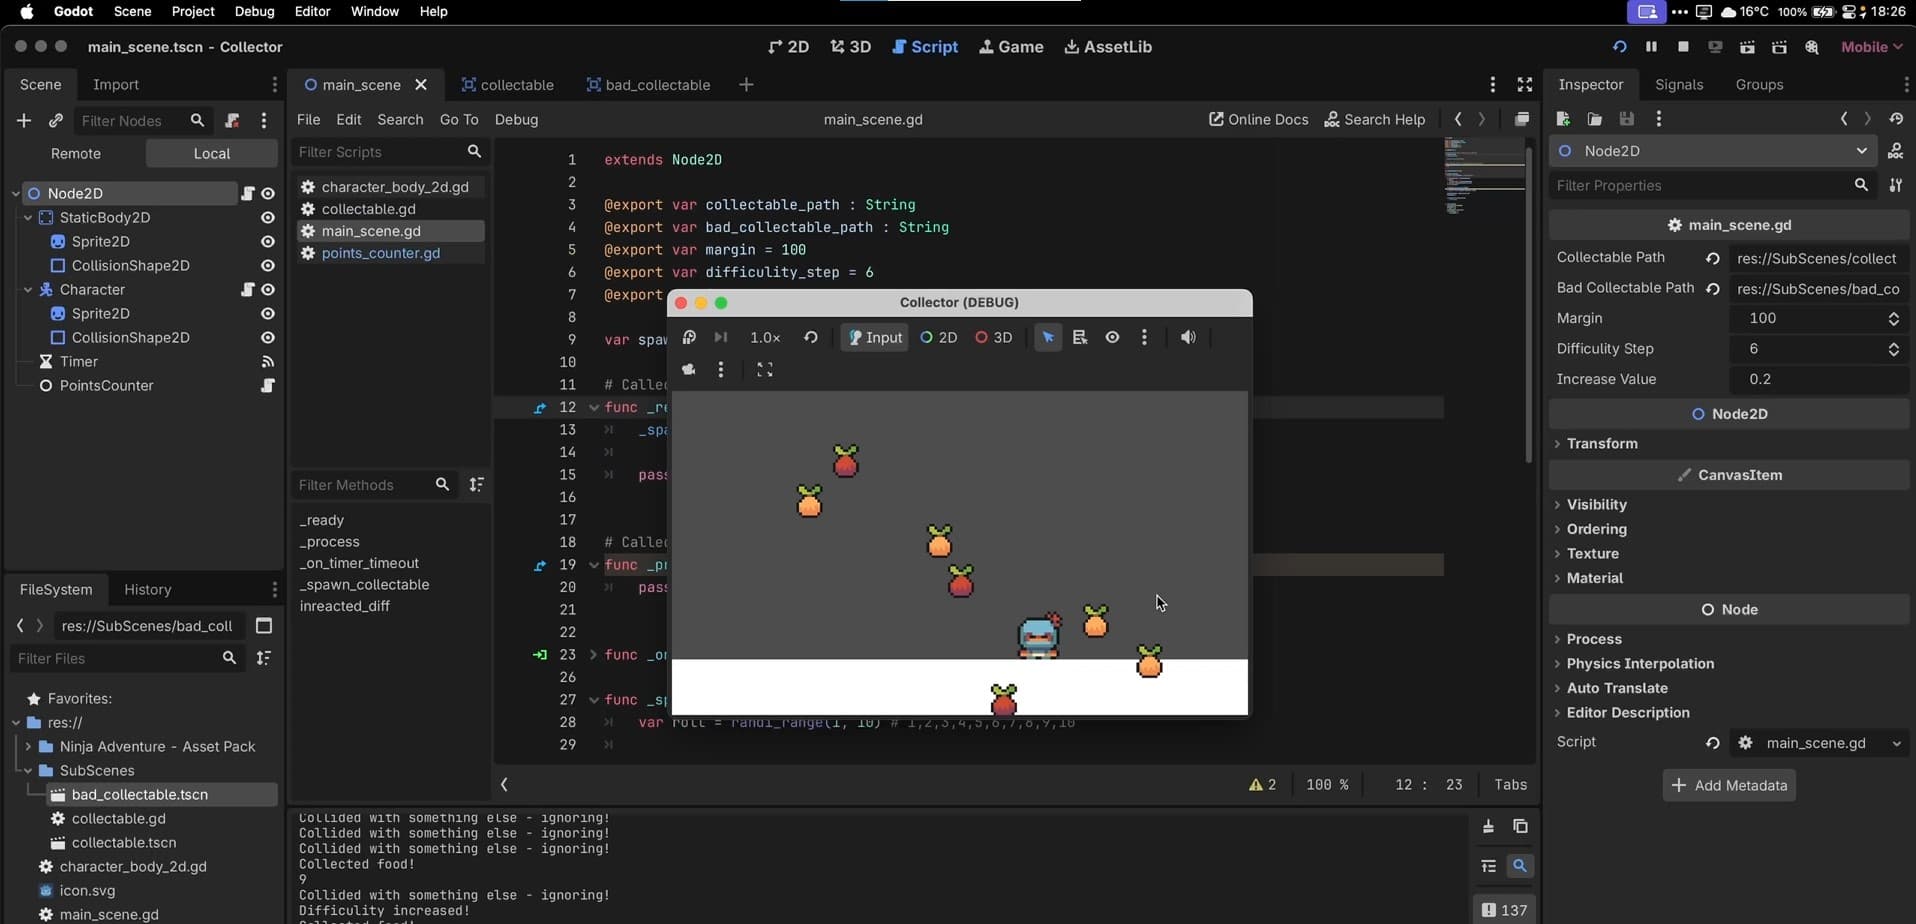The height and width of the screenshot is (924, 1916).
Task: Open the Mobile renderer dropdown
Action: 1871,47
